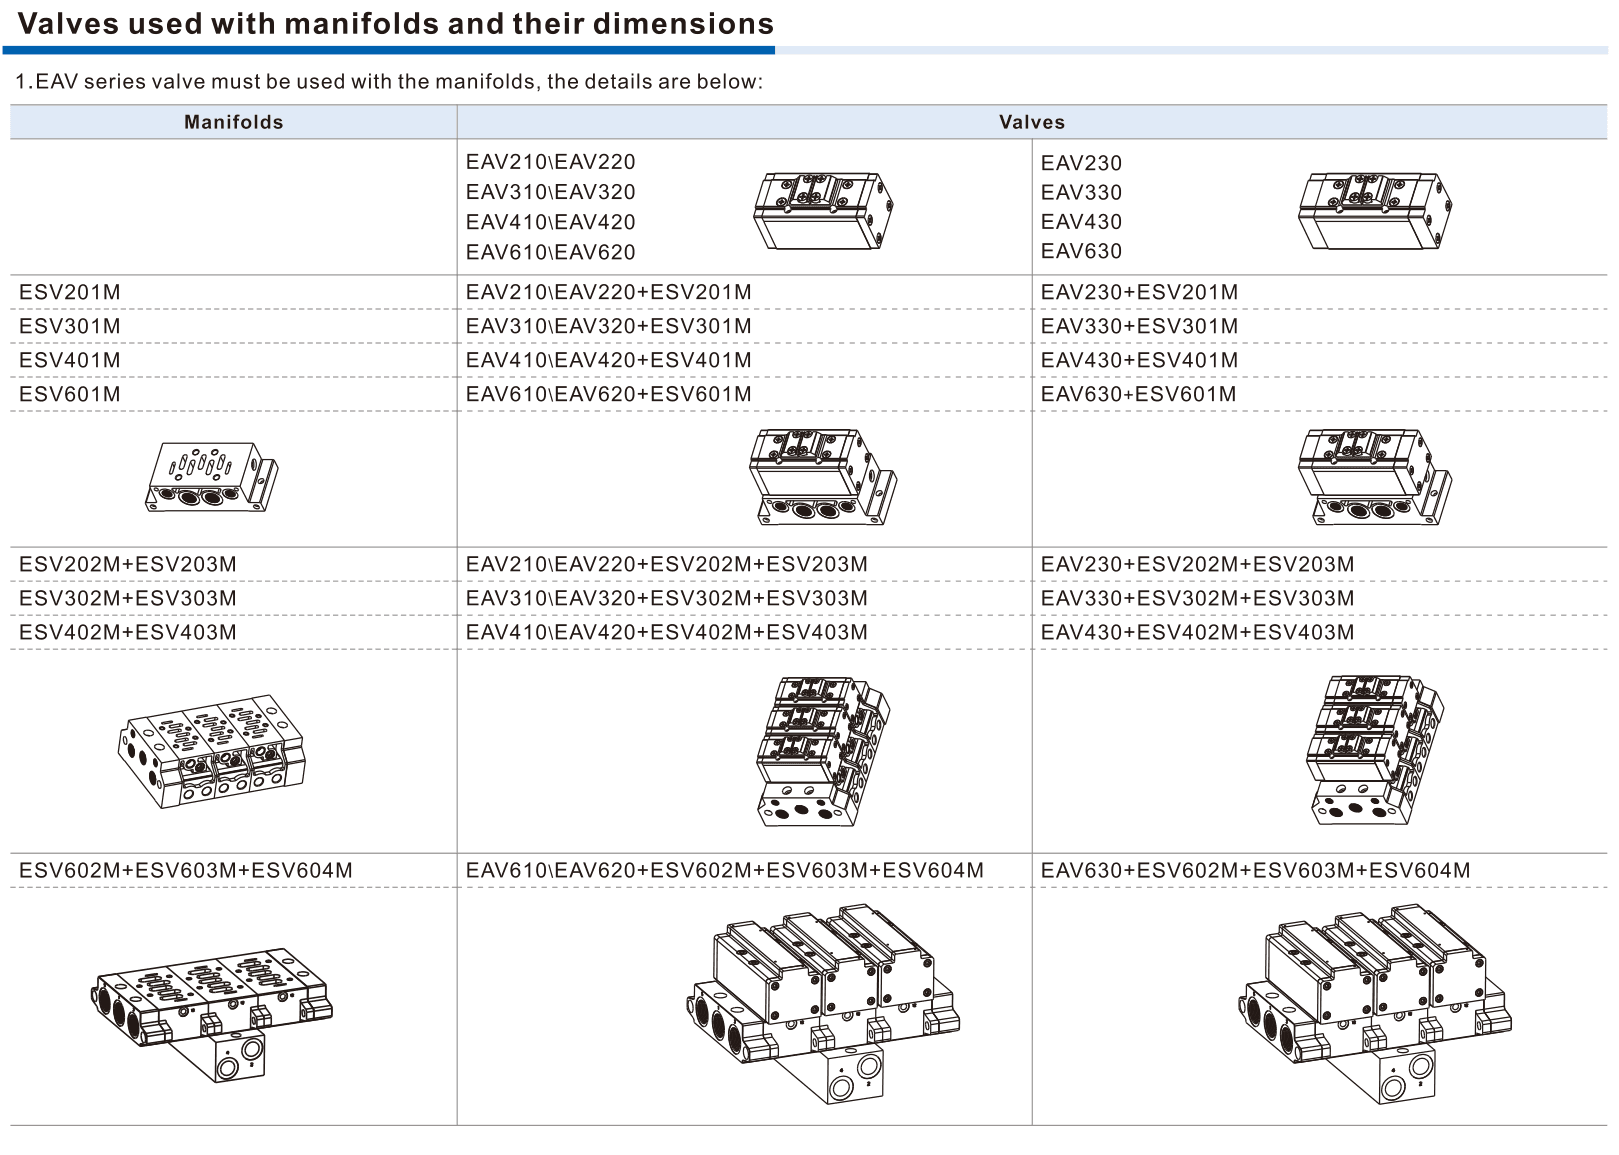Click the EAV210\EAV220 valve drawing in the header row
The image size is (1619, 1155).
[x=823, y=210]
